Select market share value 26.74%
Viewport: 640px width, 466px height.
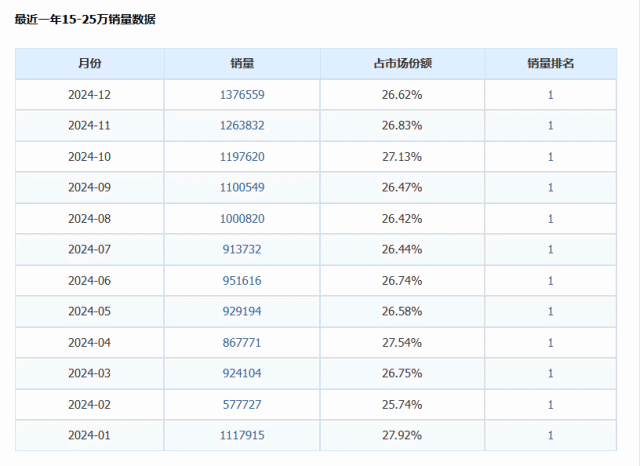(402, 281)
